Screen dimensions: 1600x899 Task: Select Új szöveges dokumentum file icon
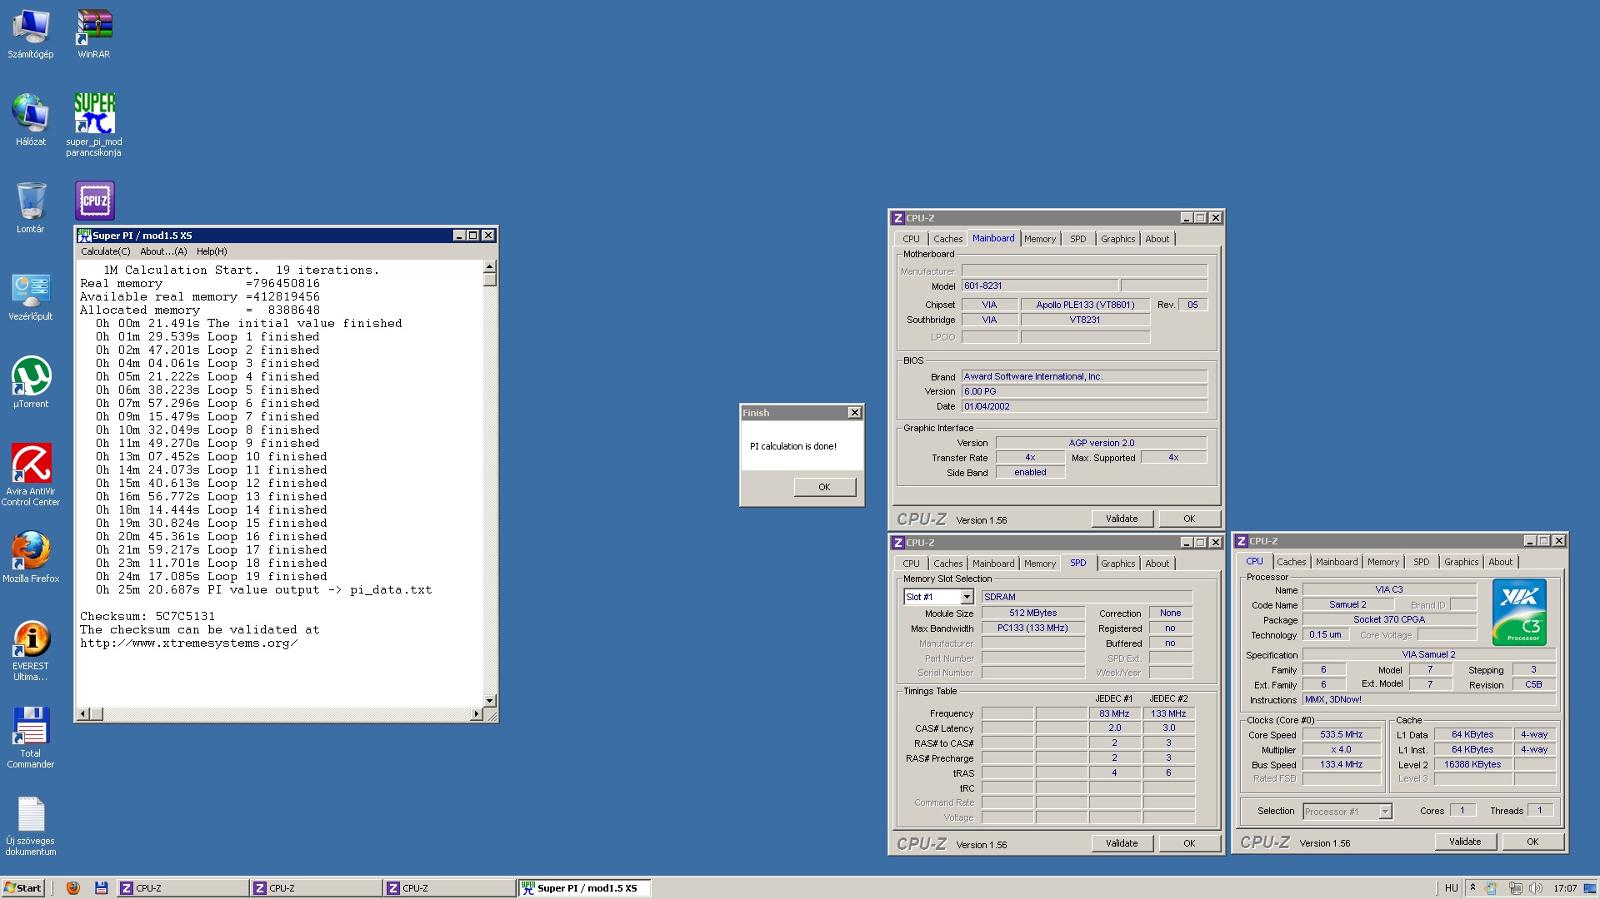coord(30,825)
